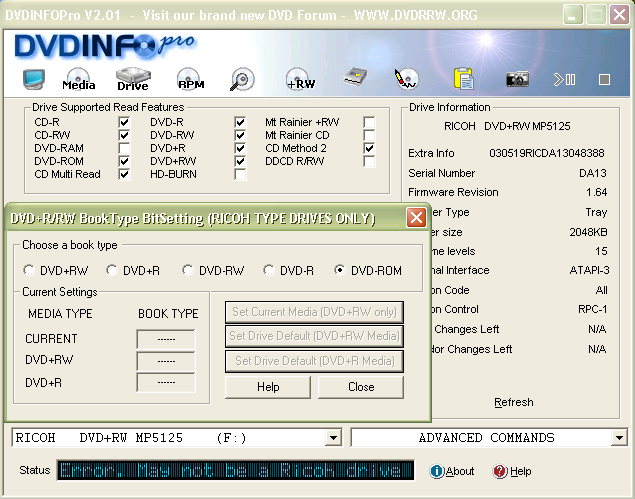The height and width of the screenshot is (499, 635).
Task: Toggle the Mt Rainier +RW checkbox
Action: 369,122
